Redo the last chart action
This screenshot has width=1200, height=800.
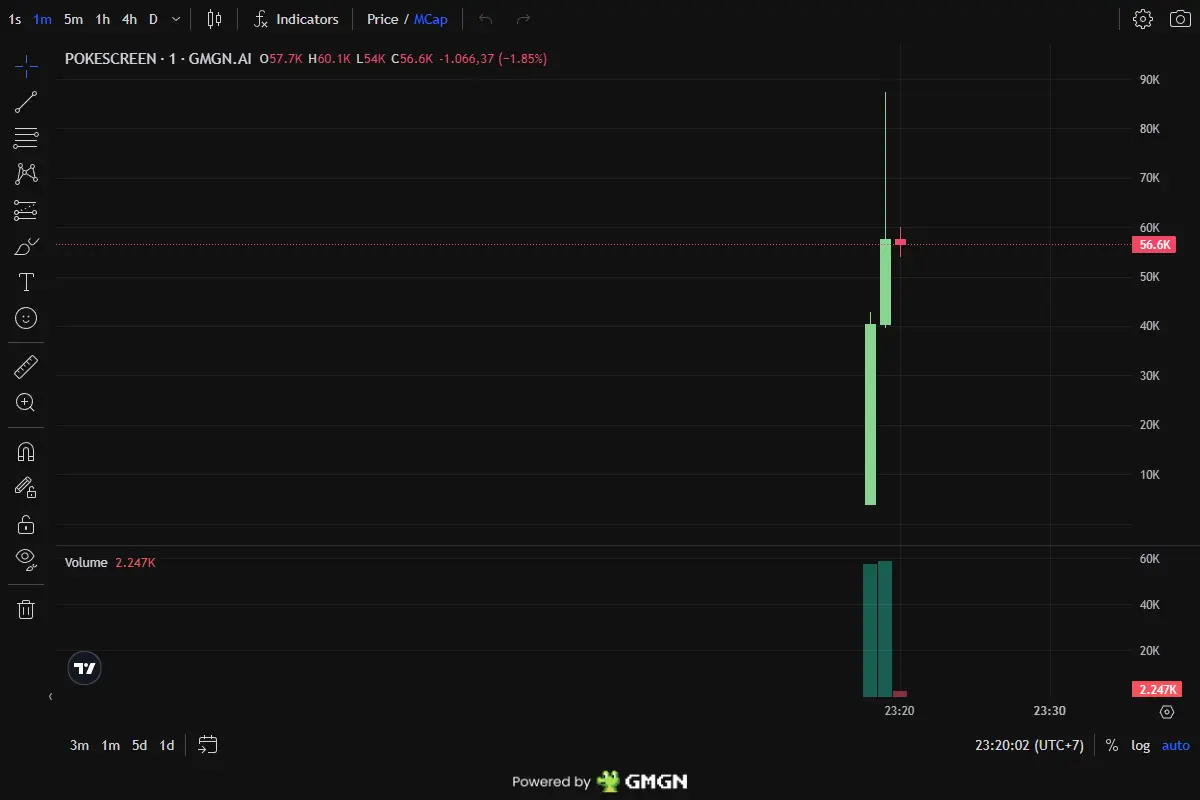[x=523, y=19]
